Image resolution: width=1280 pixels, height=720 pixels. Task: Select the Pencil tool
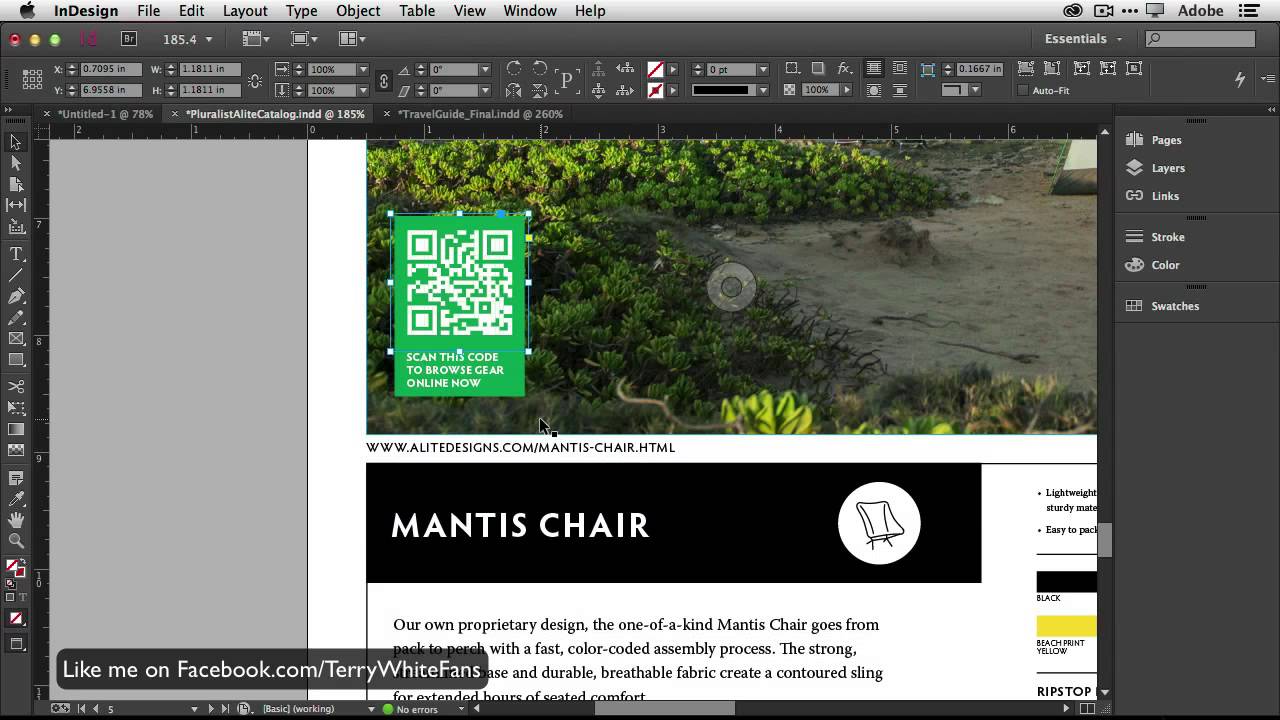click(16, 317)
